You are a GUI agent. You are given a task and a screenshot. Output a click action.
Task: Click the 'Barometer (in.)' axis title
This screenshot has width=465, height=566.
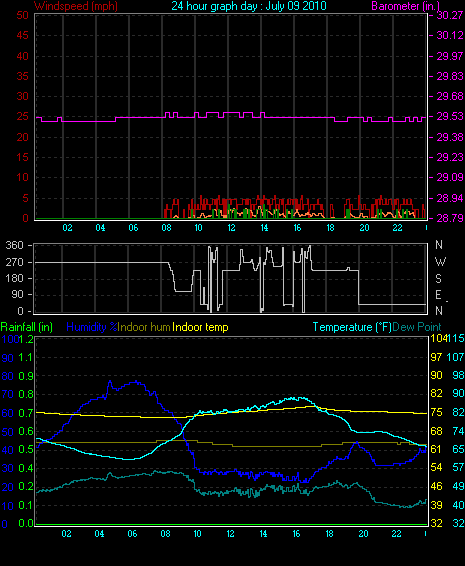[405, 6]
